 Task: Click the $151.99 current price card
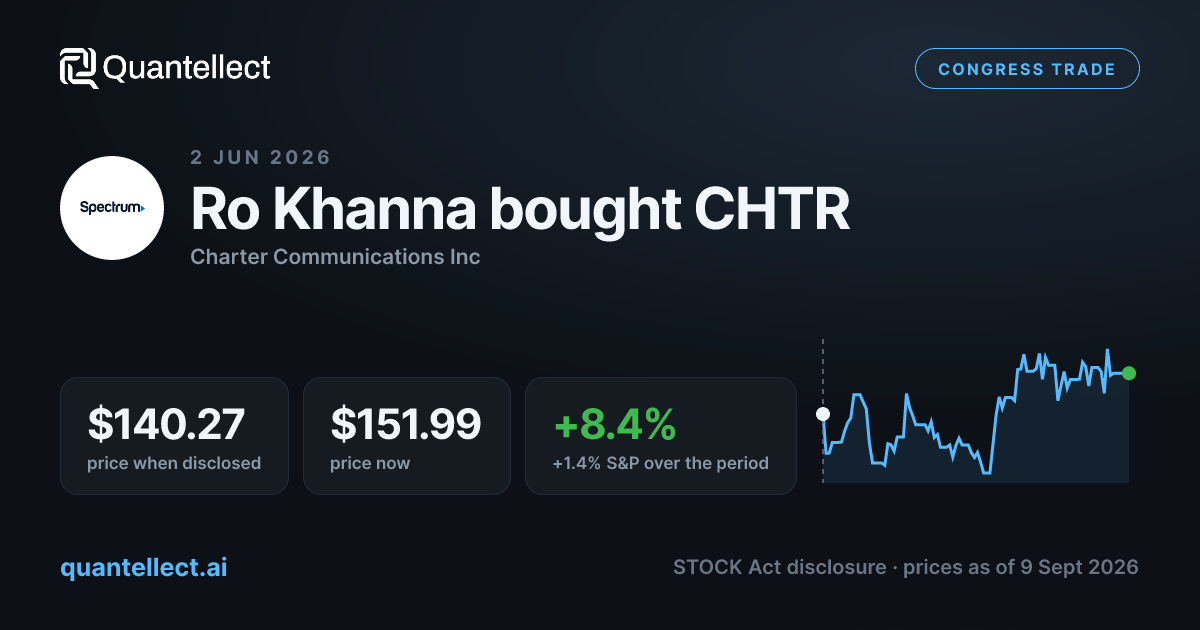406,435
